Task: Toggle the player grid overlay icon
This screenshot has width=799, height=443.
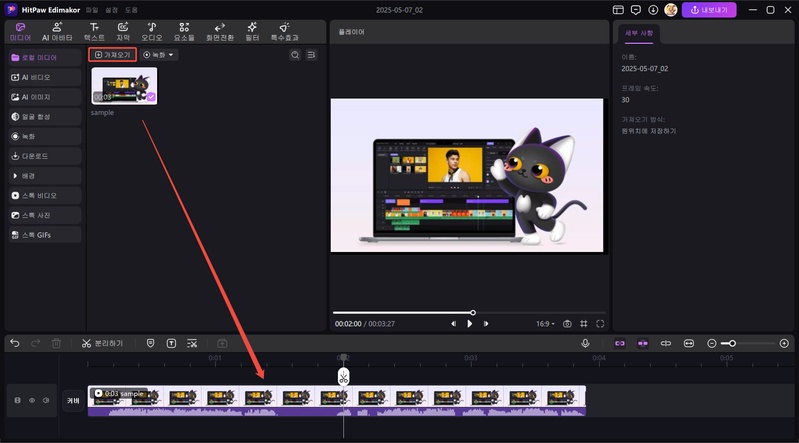Action: click(584, 323)
